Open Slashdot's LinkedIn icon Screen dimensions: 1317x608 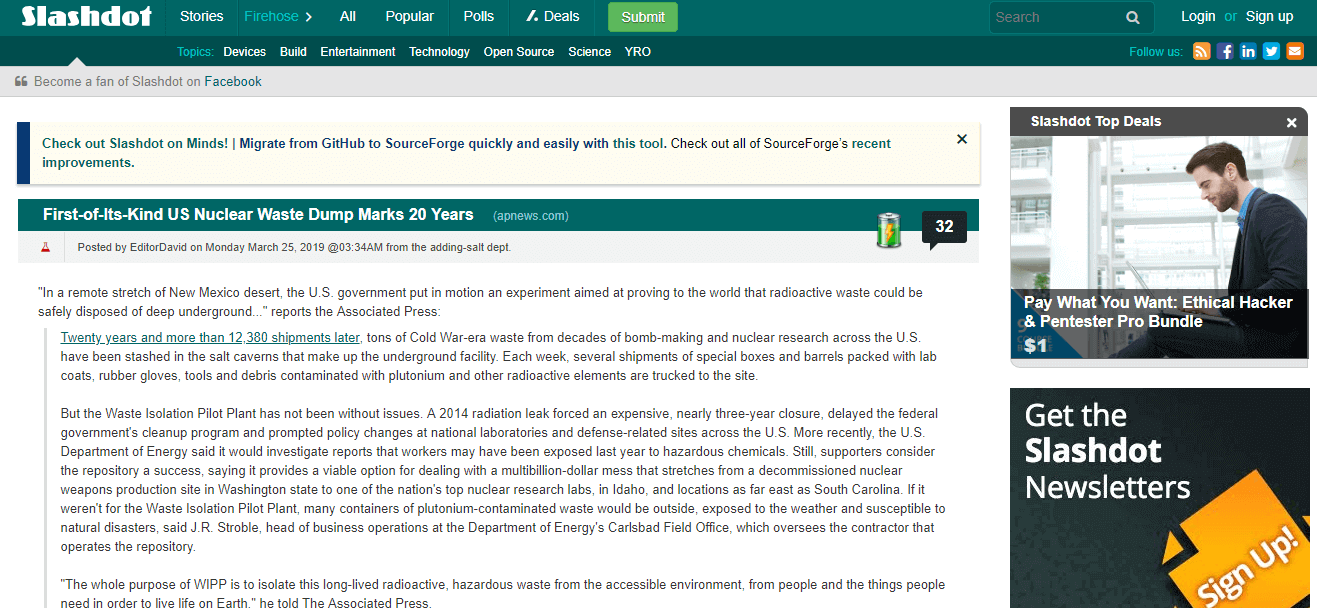[1248, 52]
